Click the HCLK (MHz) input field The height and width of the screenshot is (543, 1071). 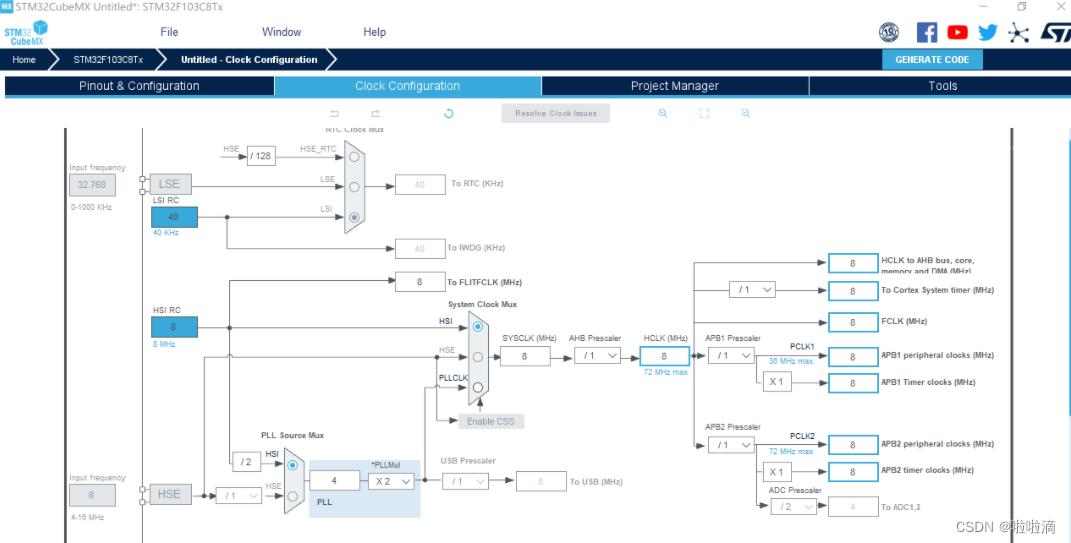pos(664,356)
